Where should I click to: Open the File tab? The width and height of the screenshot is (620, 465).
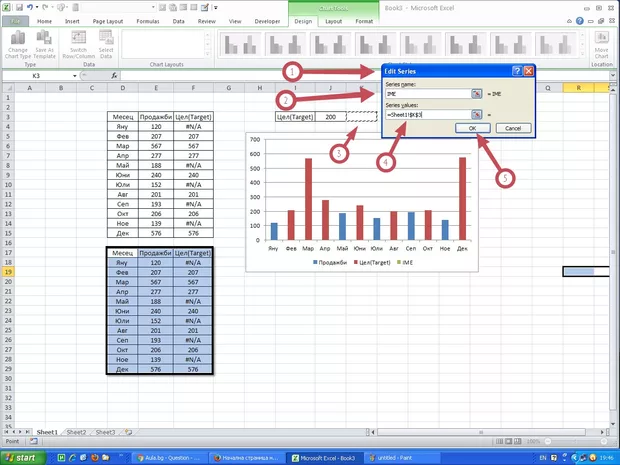15,21
